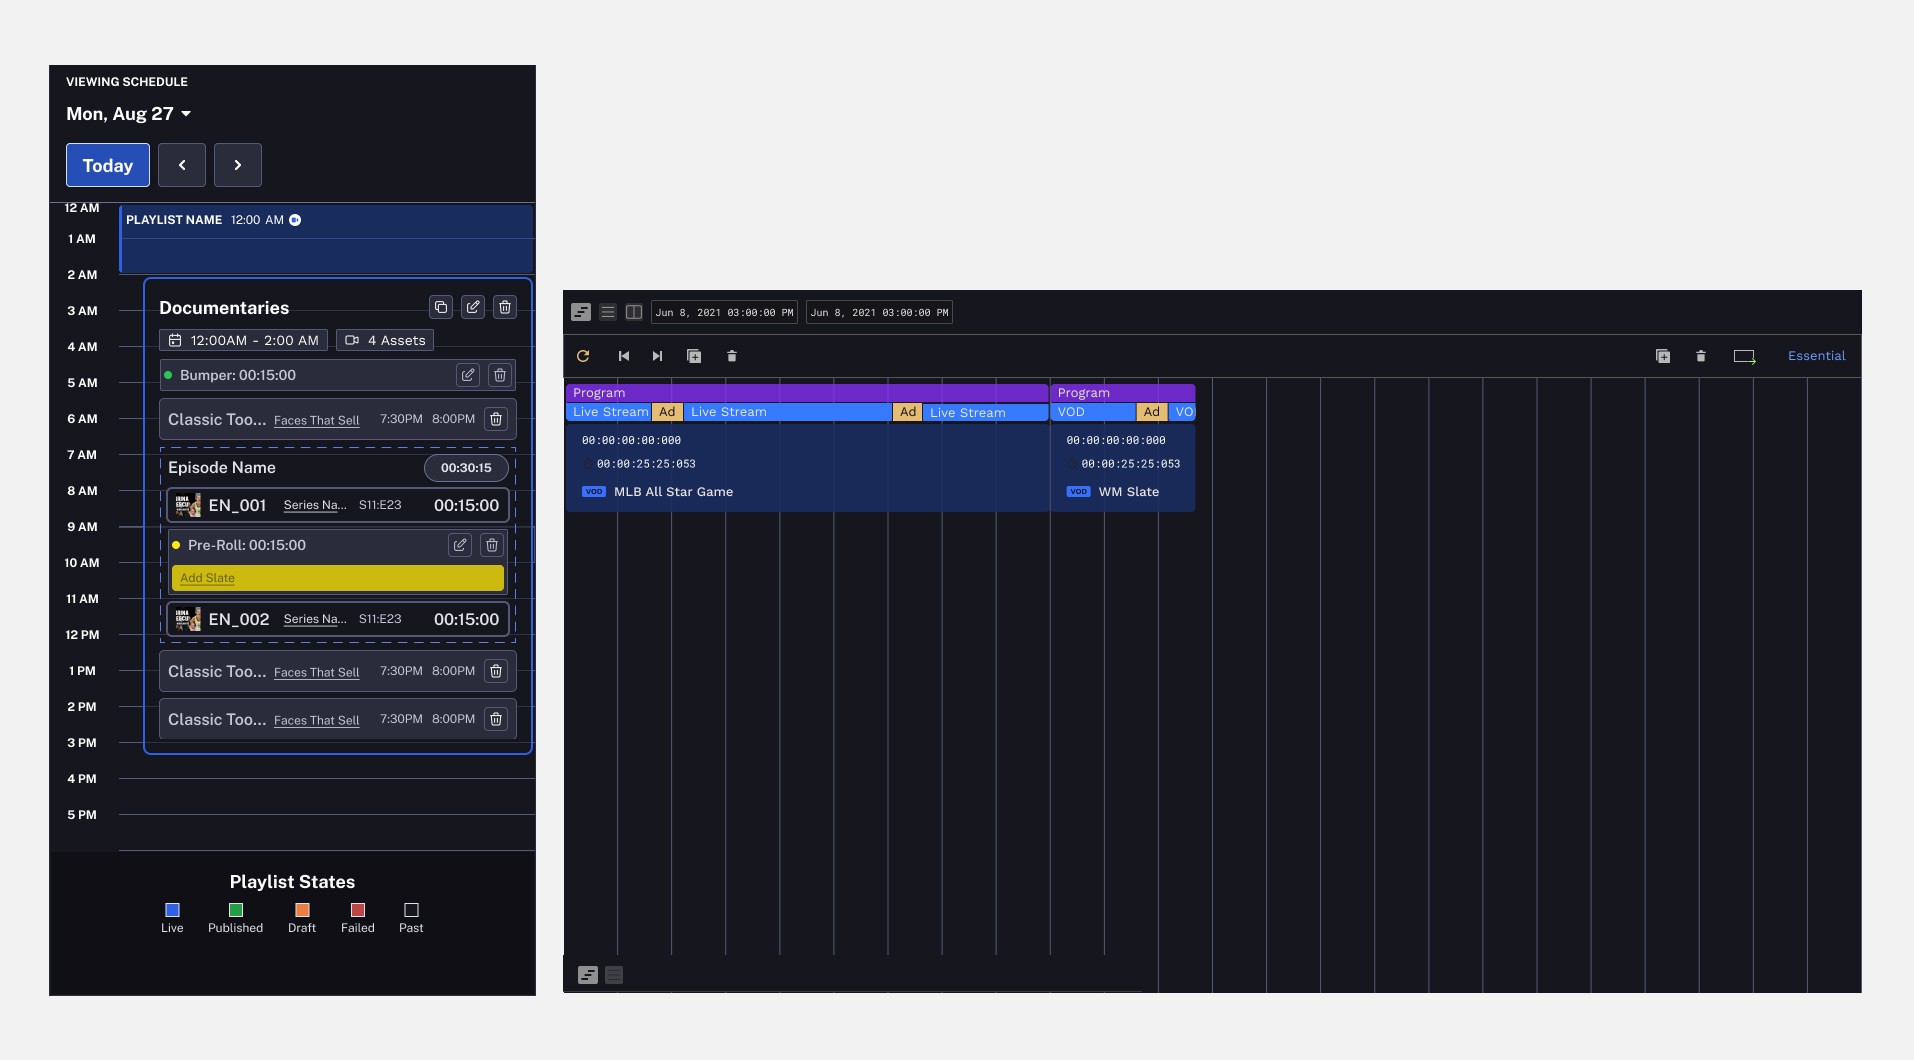Click duplicate icon near Essential label
The width and height of the screenshot is (1914, 1060).
(1663, 356)
